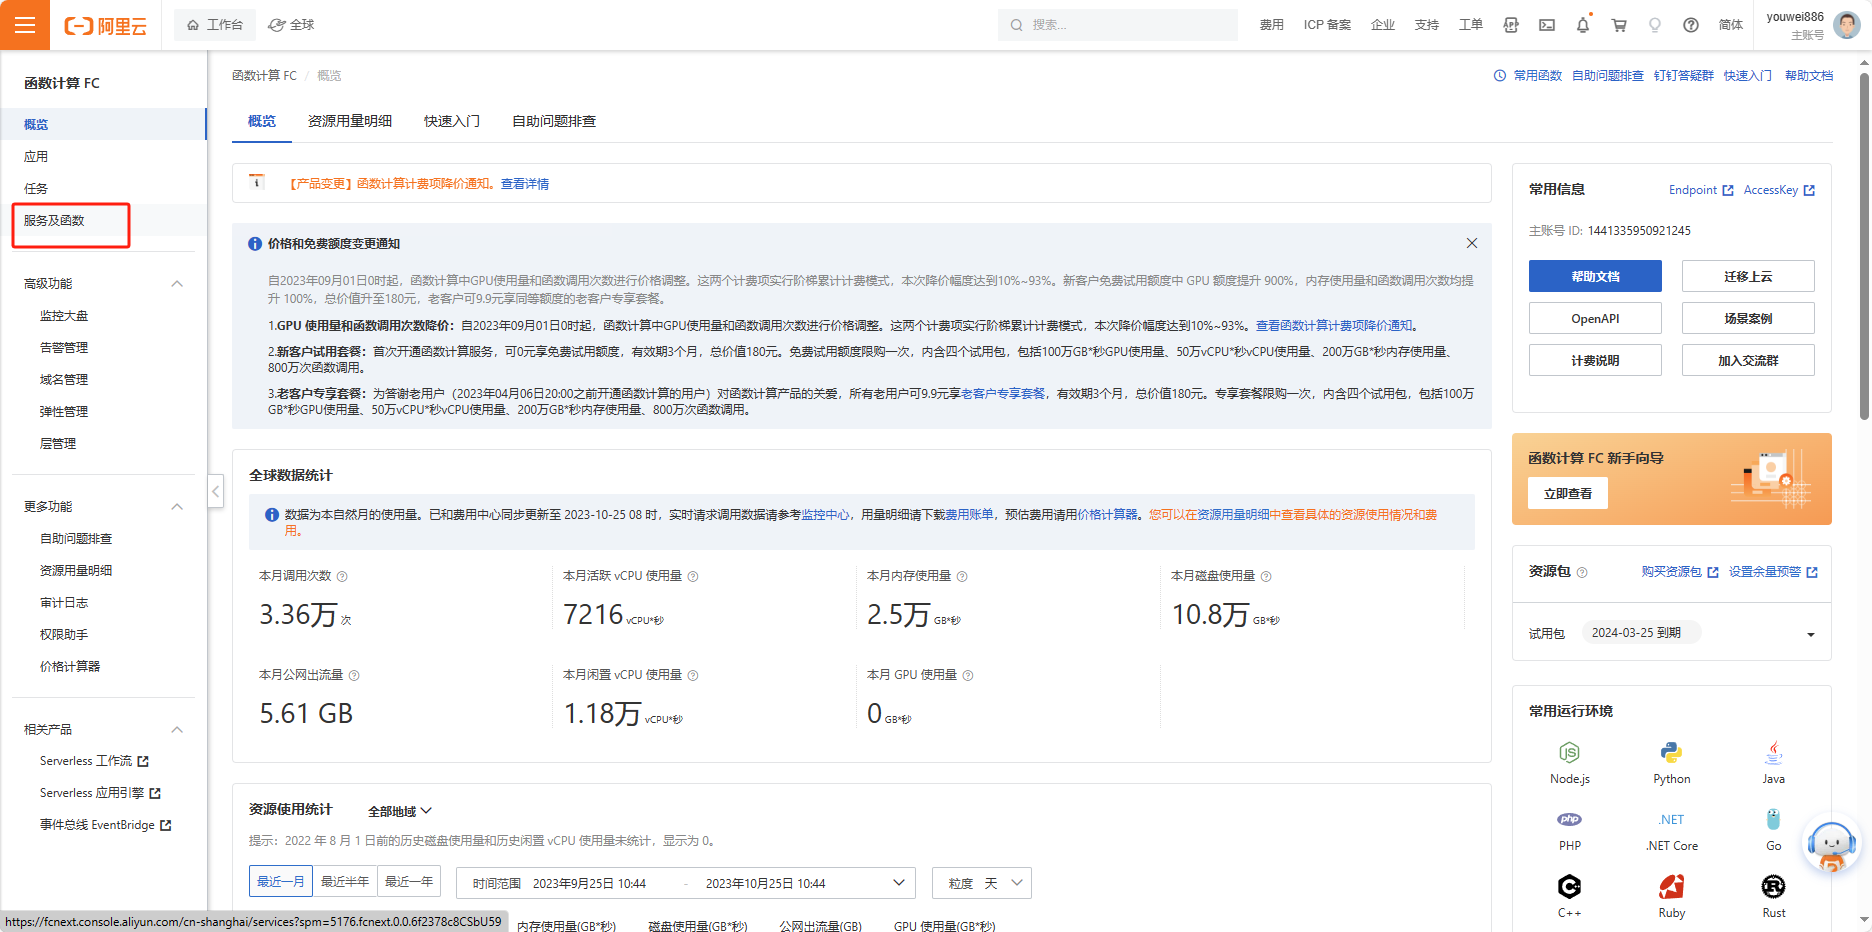Click info icon beside 本月公网出流量
This screenshot has width=1872, height=932.
point(354,675)
